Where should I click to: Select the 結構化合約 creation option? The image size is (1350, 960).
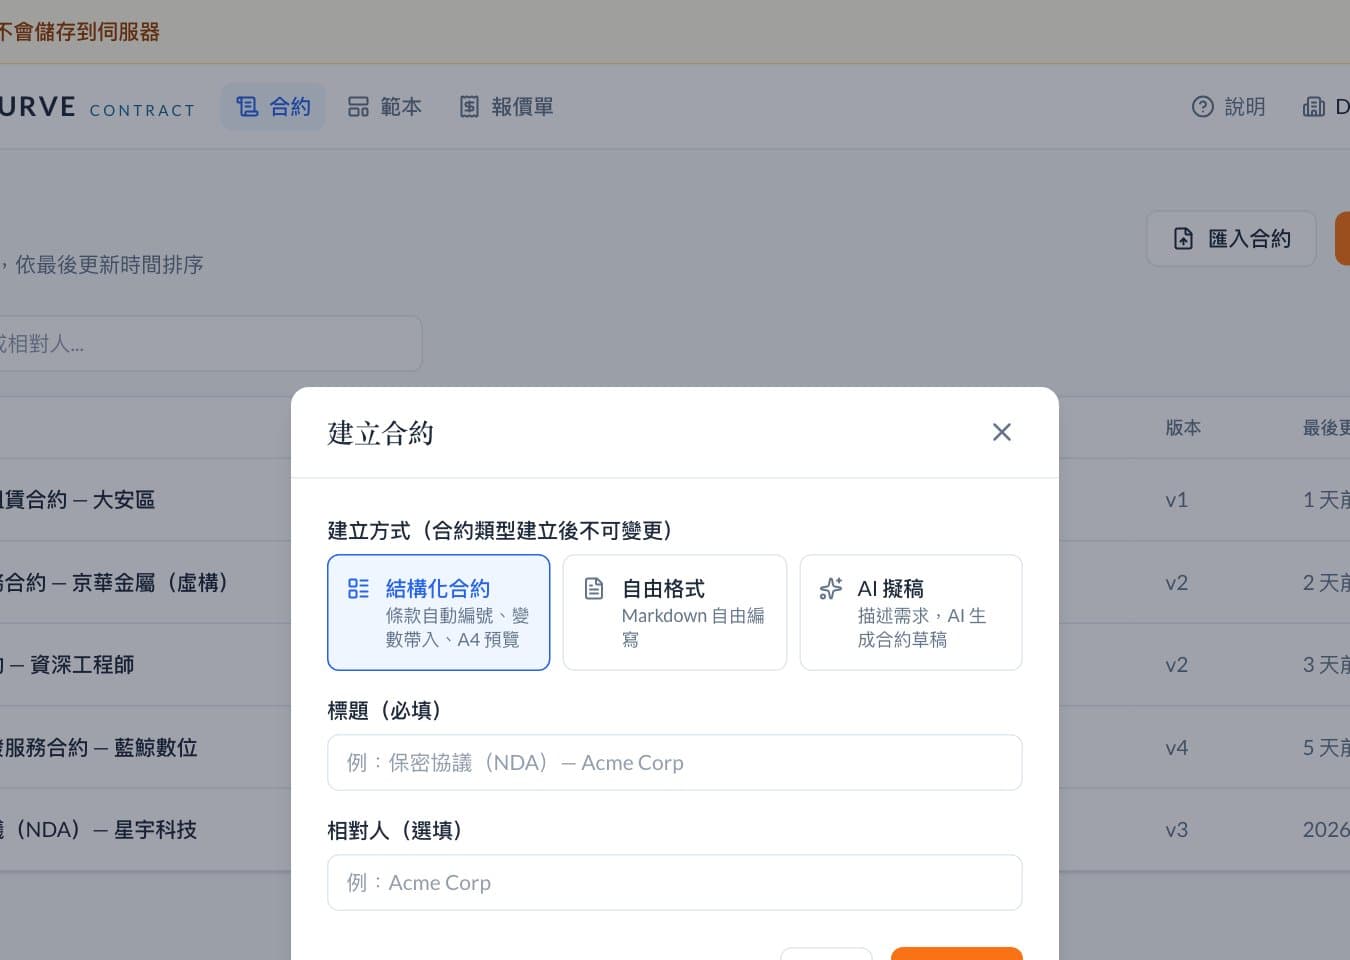pyautogui.click(x=439, y=612)
